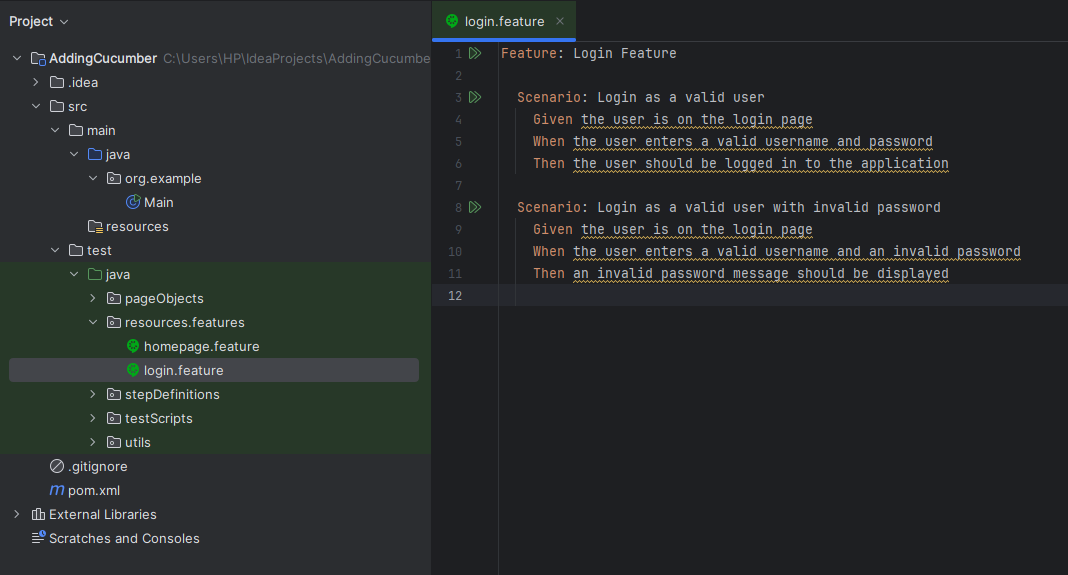Click the blue java source folder icon under main
The width and height of the screenshot is (1068, 575).
tap(95, 155)
